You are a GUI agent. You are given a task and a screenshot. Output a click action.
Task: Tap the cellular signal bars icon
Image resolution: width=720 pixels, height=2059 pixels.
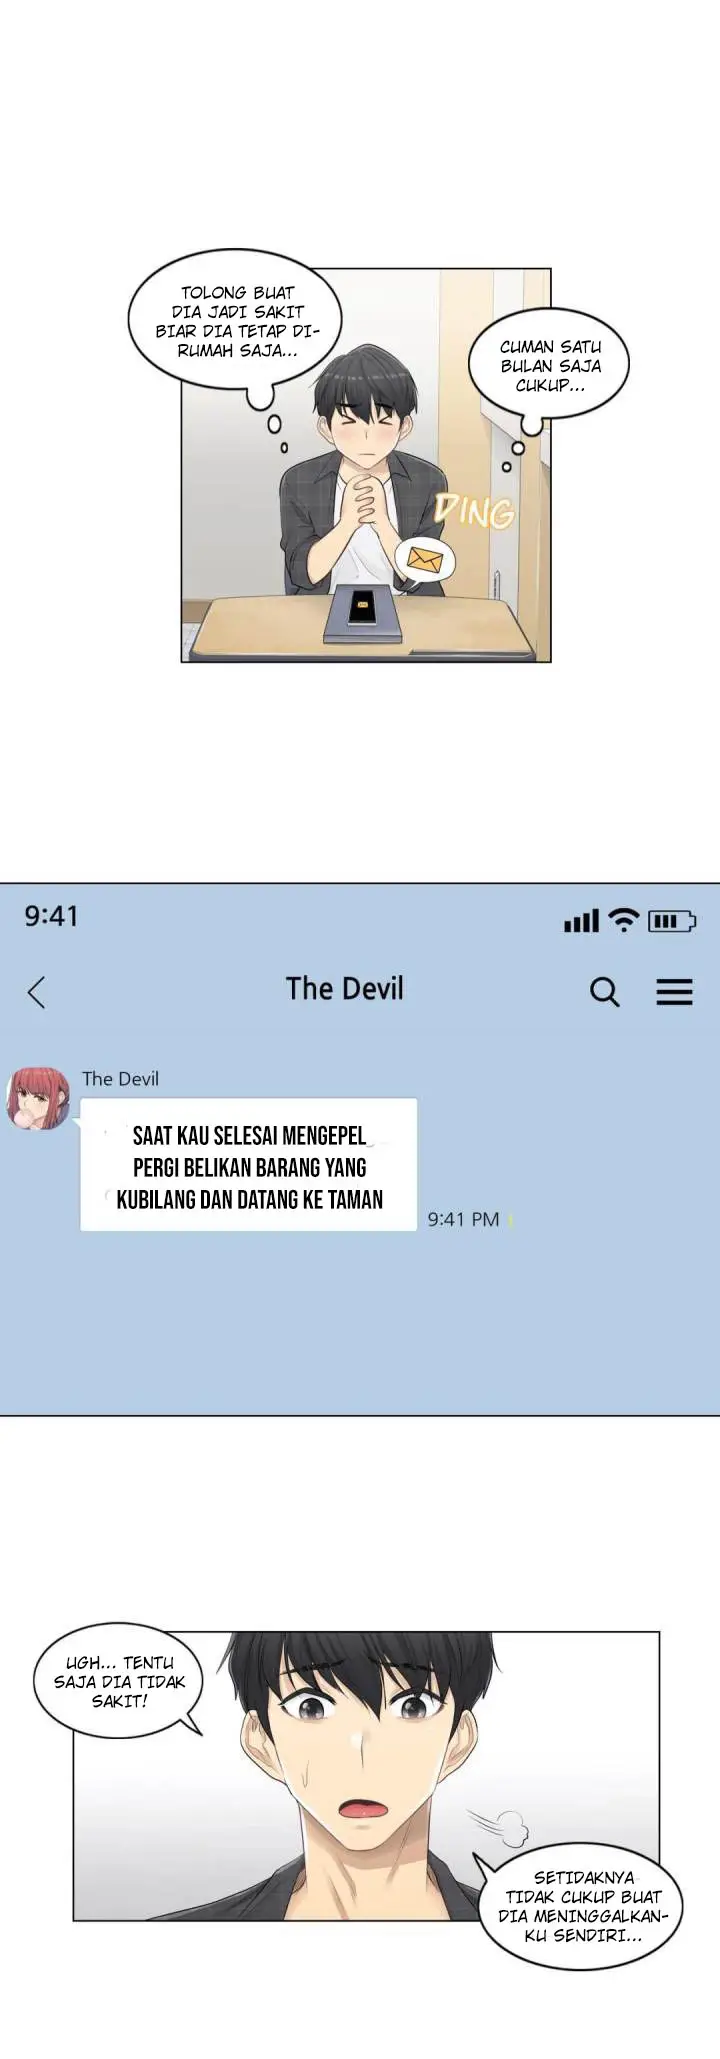(581, 921)
